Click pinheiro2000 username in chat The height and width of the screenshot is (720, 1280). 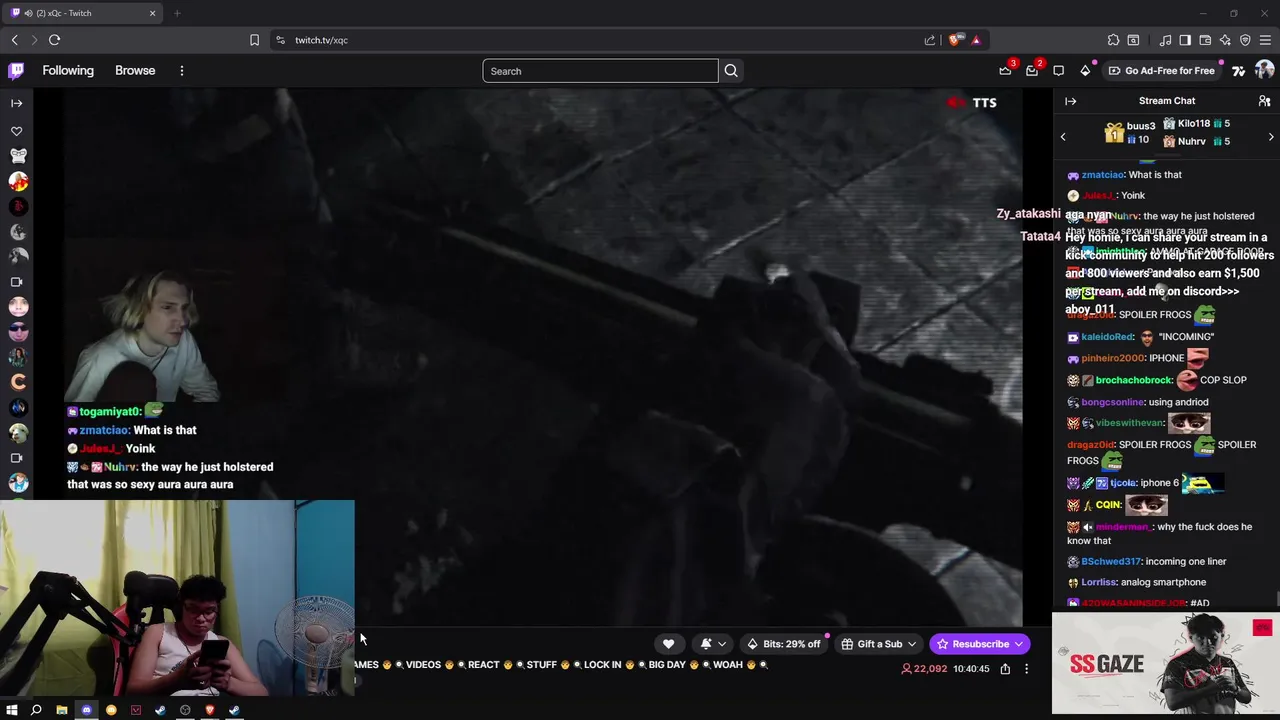1113,358
